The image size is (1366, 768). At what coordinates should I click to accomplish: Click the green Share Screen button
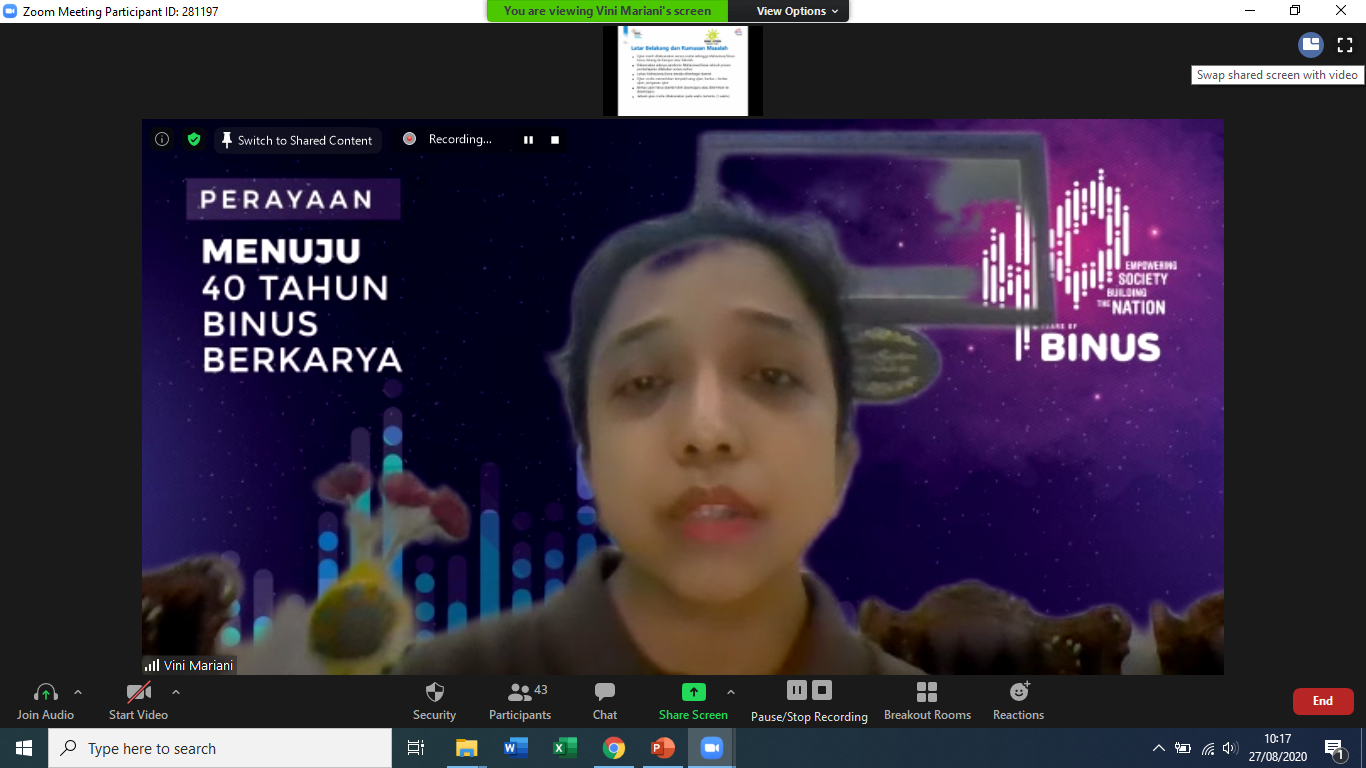pyautogui.click(x=693, y=701)
